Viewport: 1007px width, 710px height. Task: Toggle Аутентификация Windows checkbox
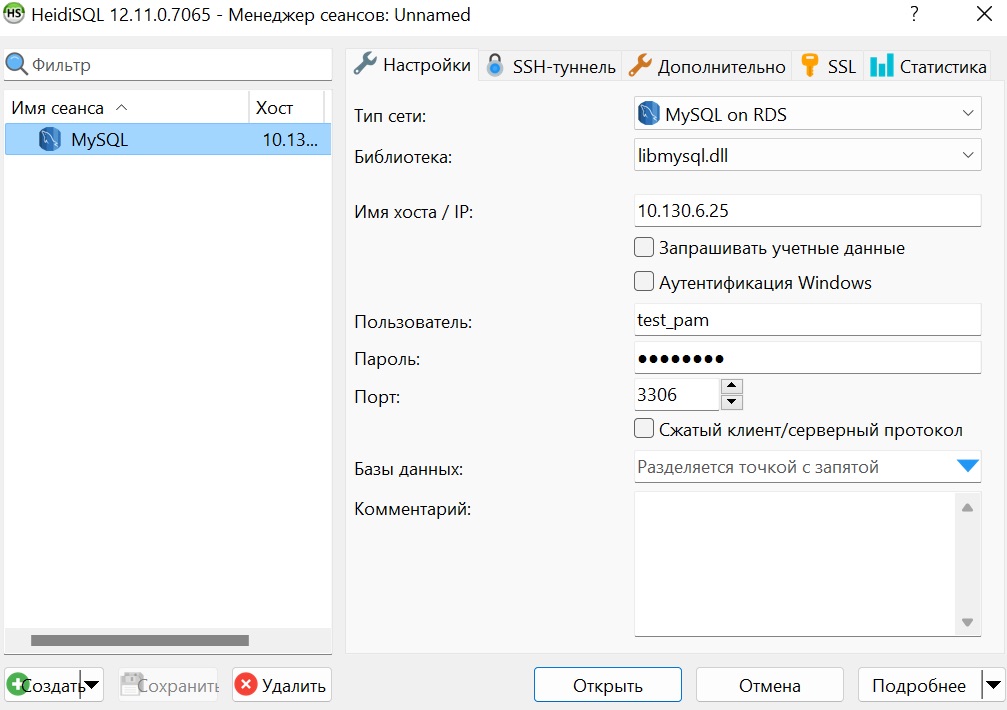645,282
